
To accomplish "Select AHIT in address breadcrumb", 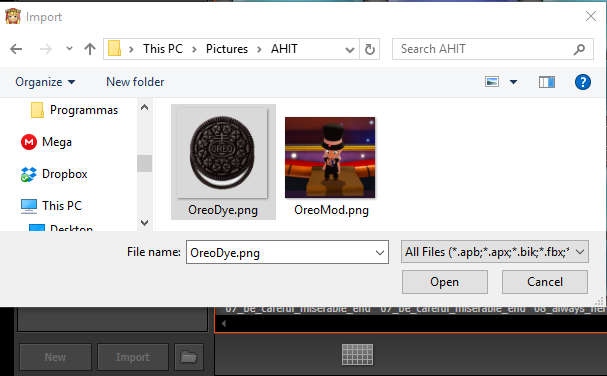I will pos(284,49).
